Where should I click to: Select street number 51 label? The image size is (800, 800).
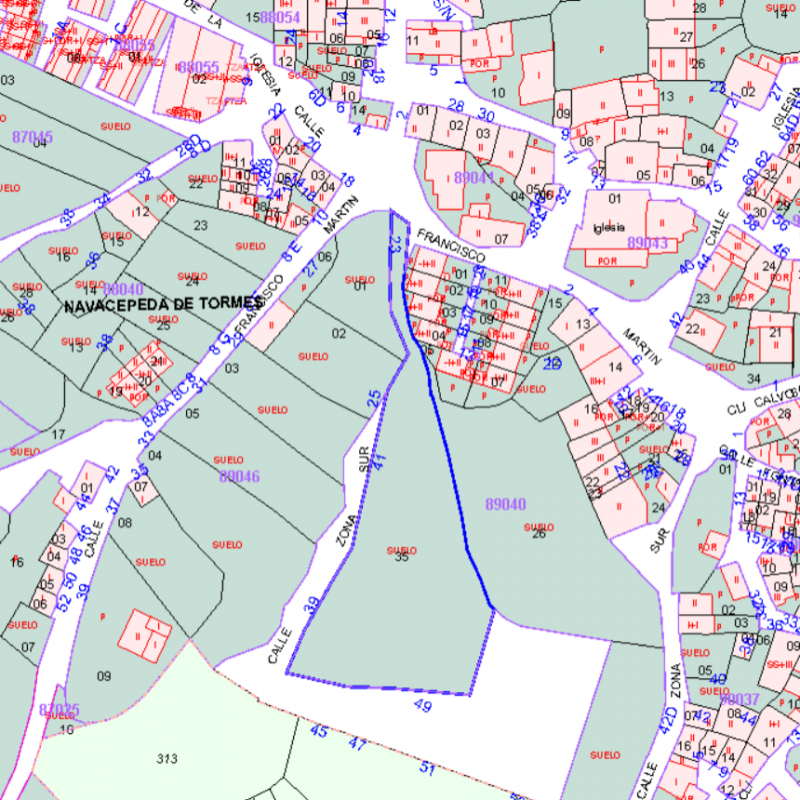[x=427, y=768]
